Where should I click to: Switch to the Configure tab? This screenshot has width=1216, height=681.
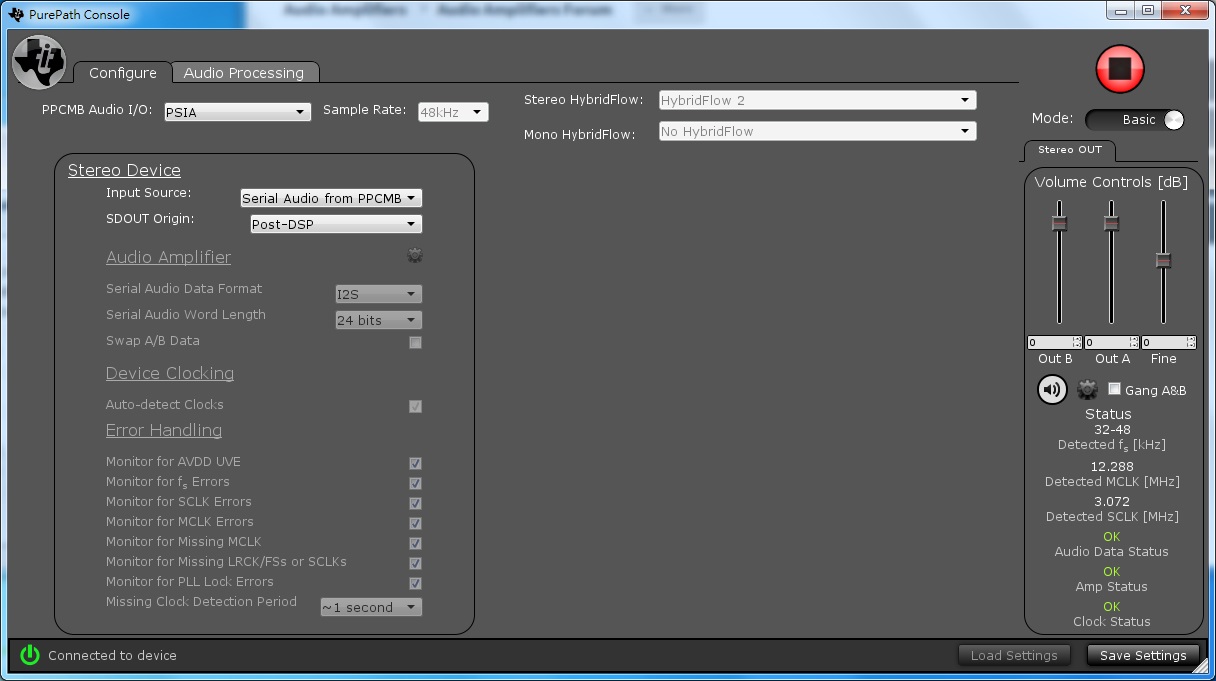(x=123, y=73)
